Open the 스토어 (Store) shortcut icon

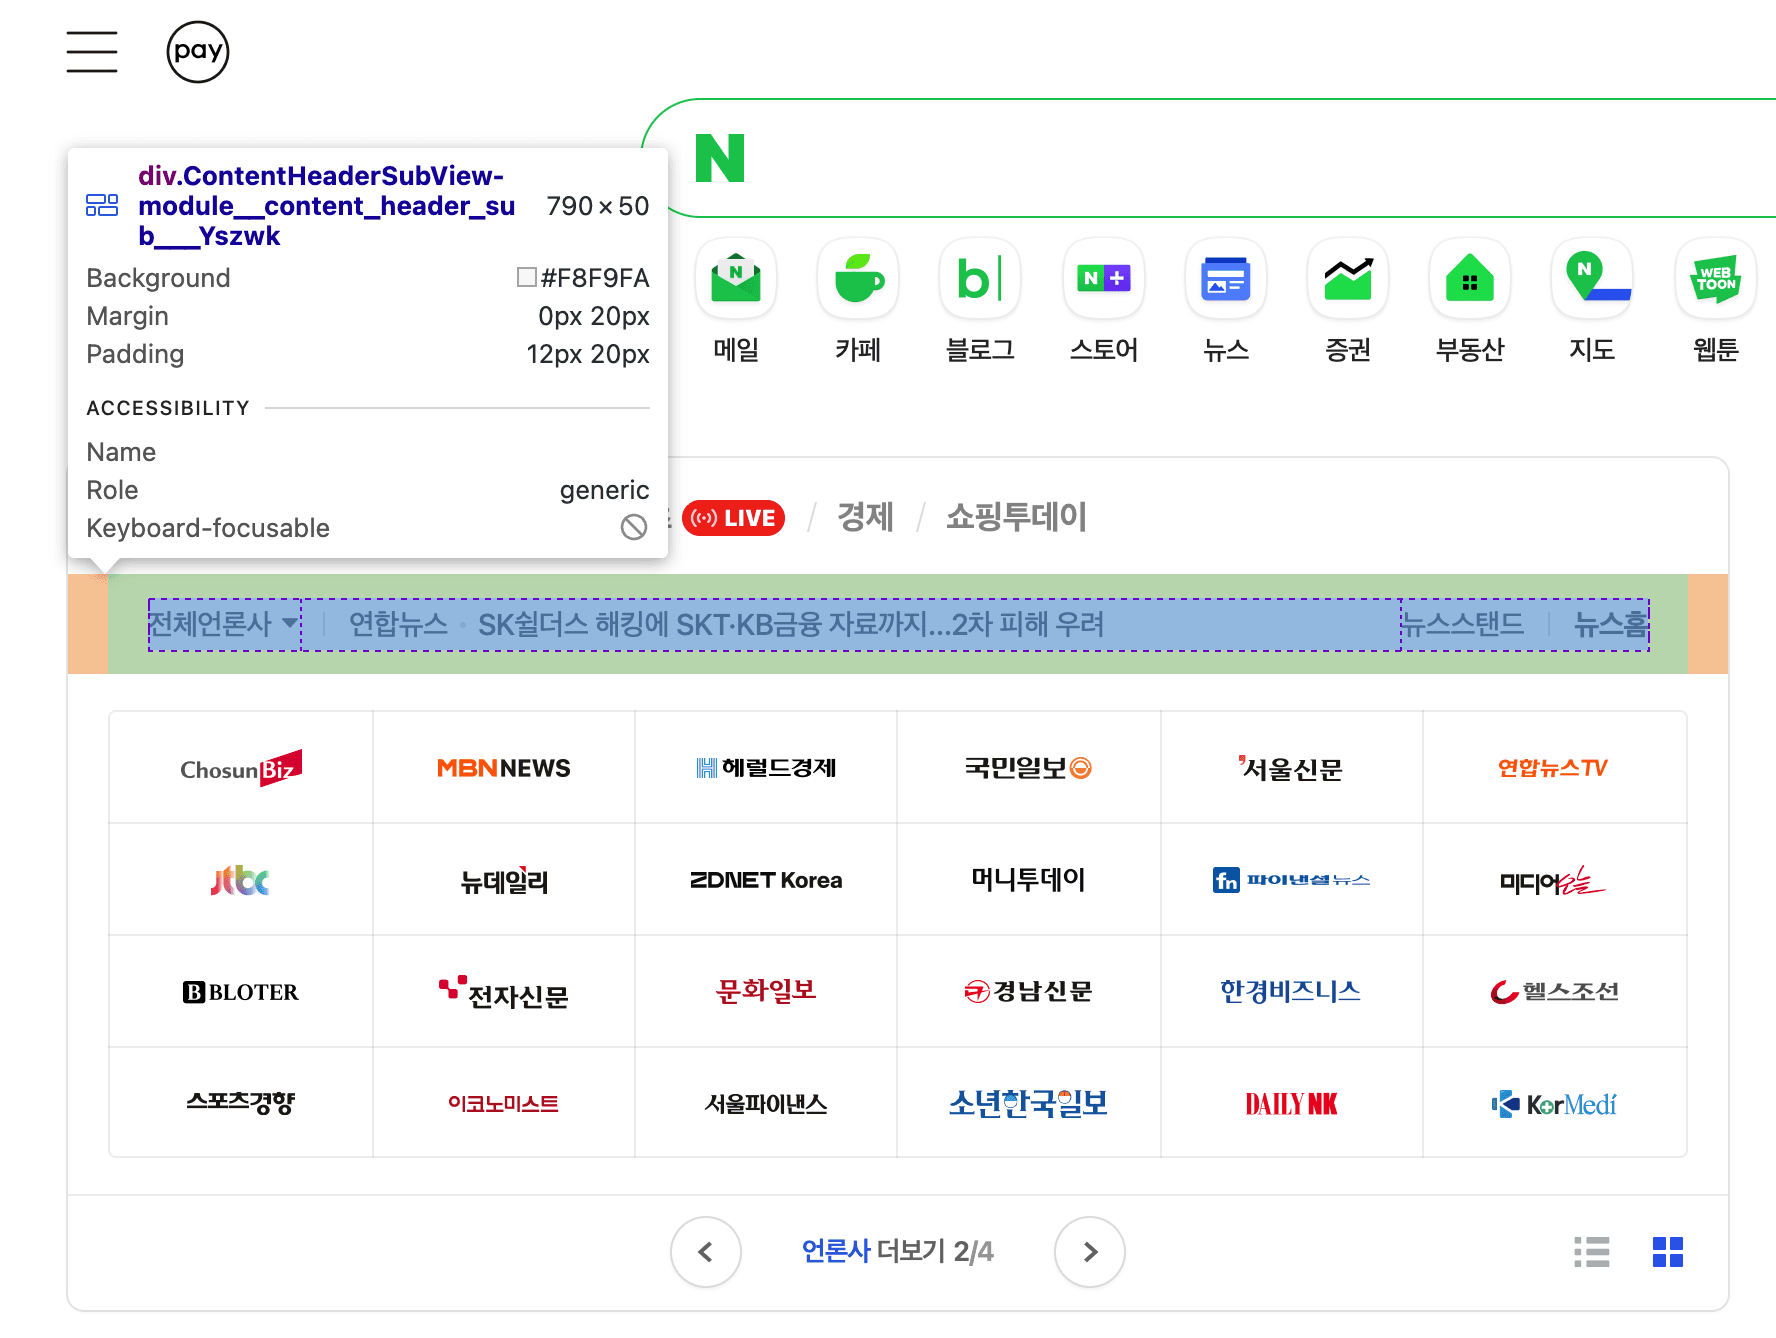pos(1104,278)
